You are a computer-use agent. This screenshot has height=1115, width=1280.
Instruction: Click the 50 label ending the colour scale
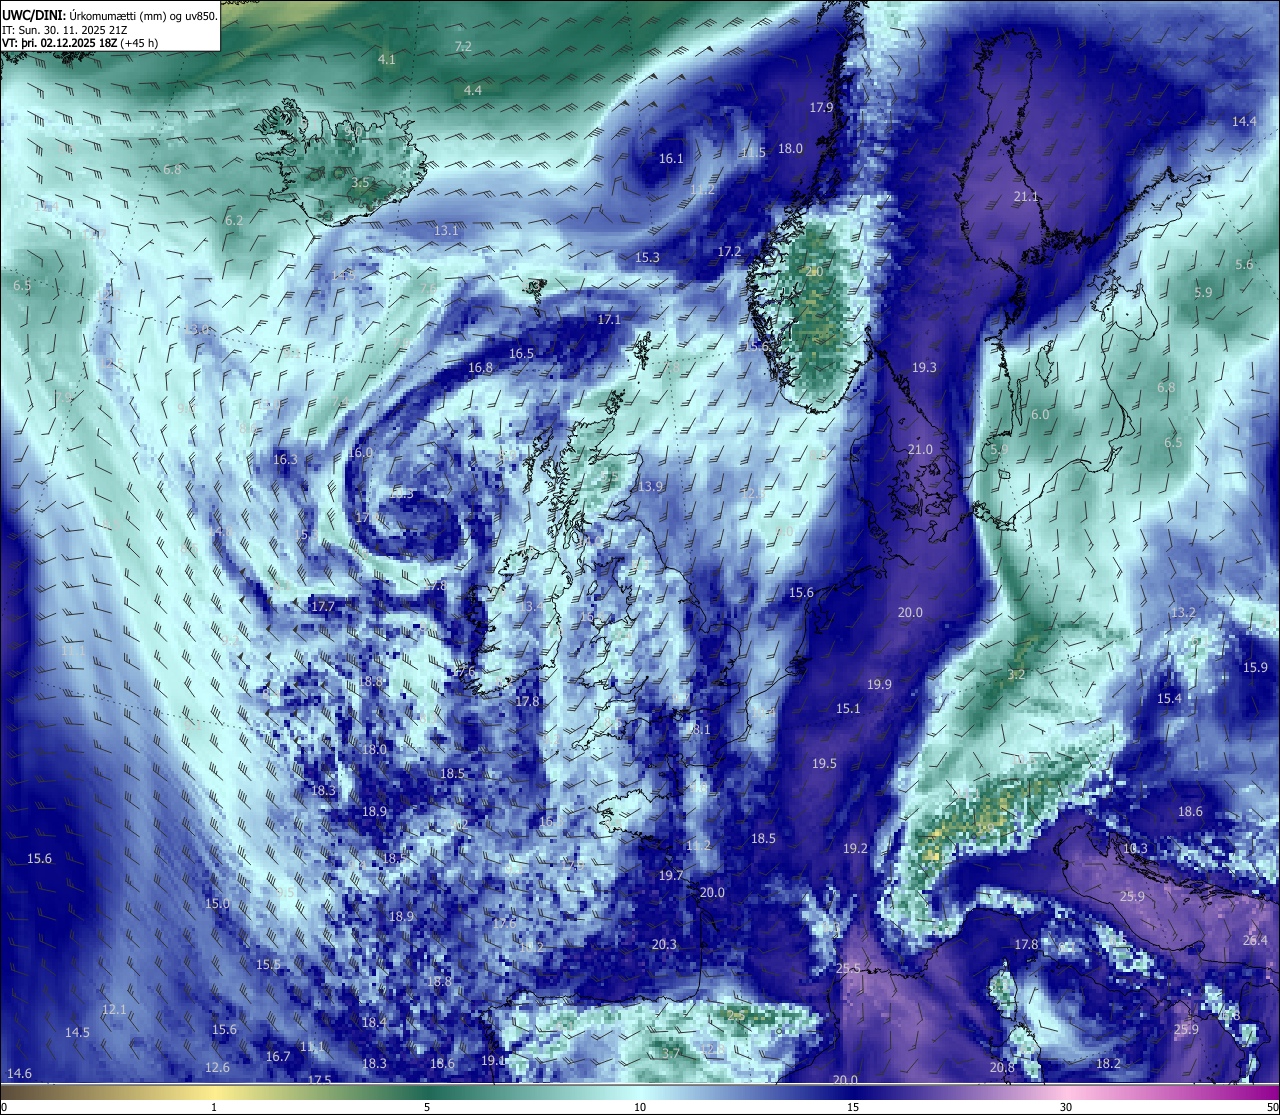coord(1271,1106)
